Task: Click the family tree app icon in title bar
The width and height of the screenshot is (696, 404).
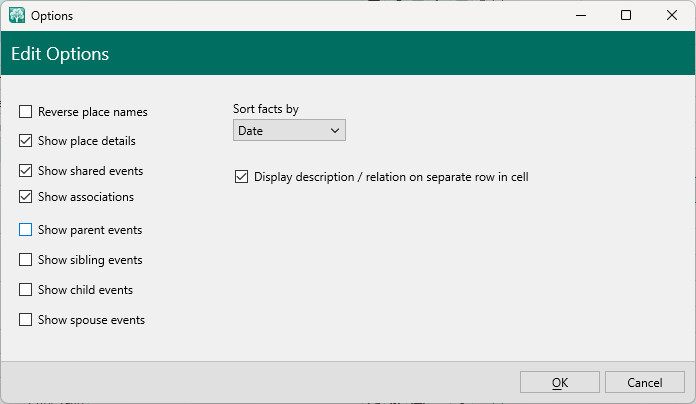Action: (17, 16)
